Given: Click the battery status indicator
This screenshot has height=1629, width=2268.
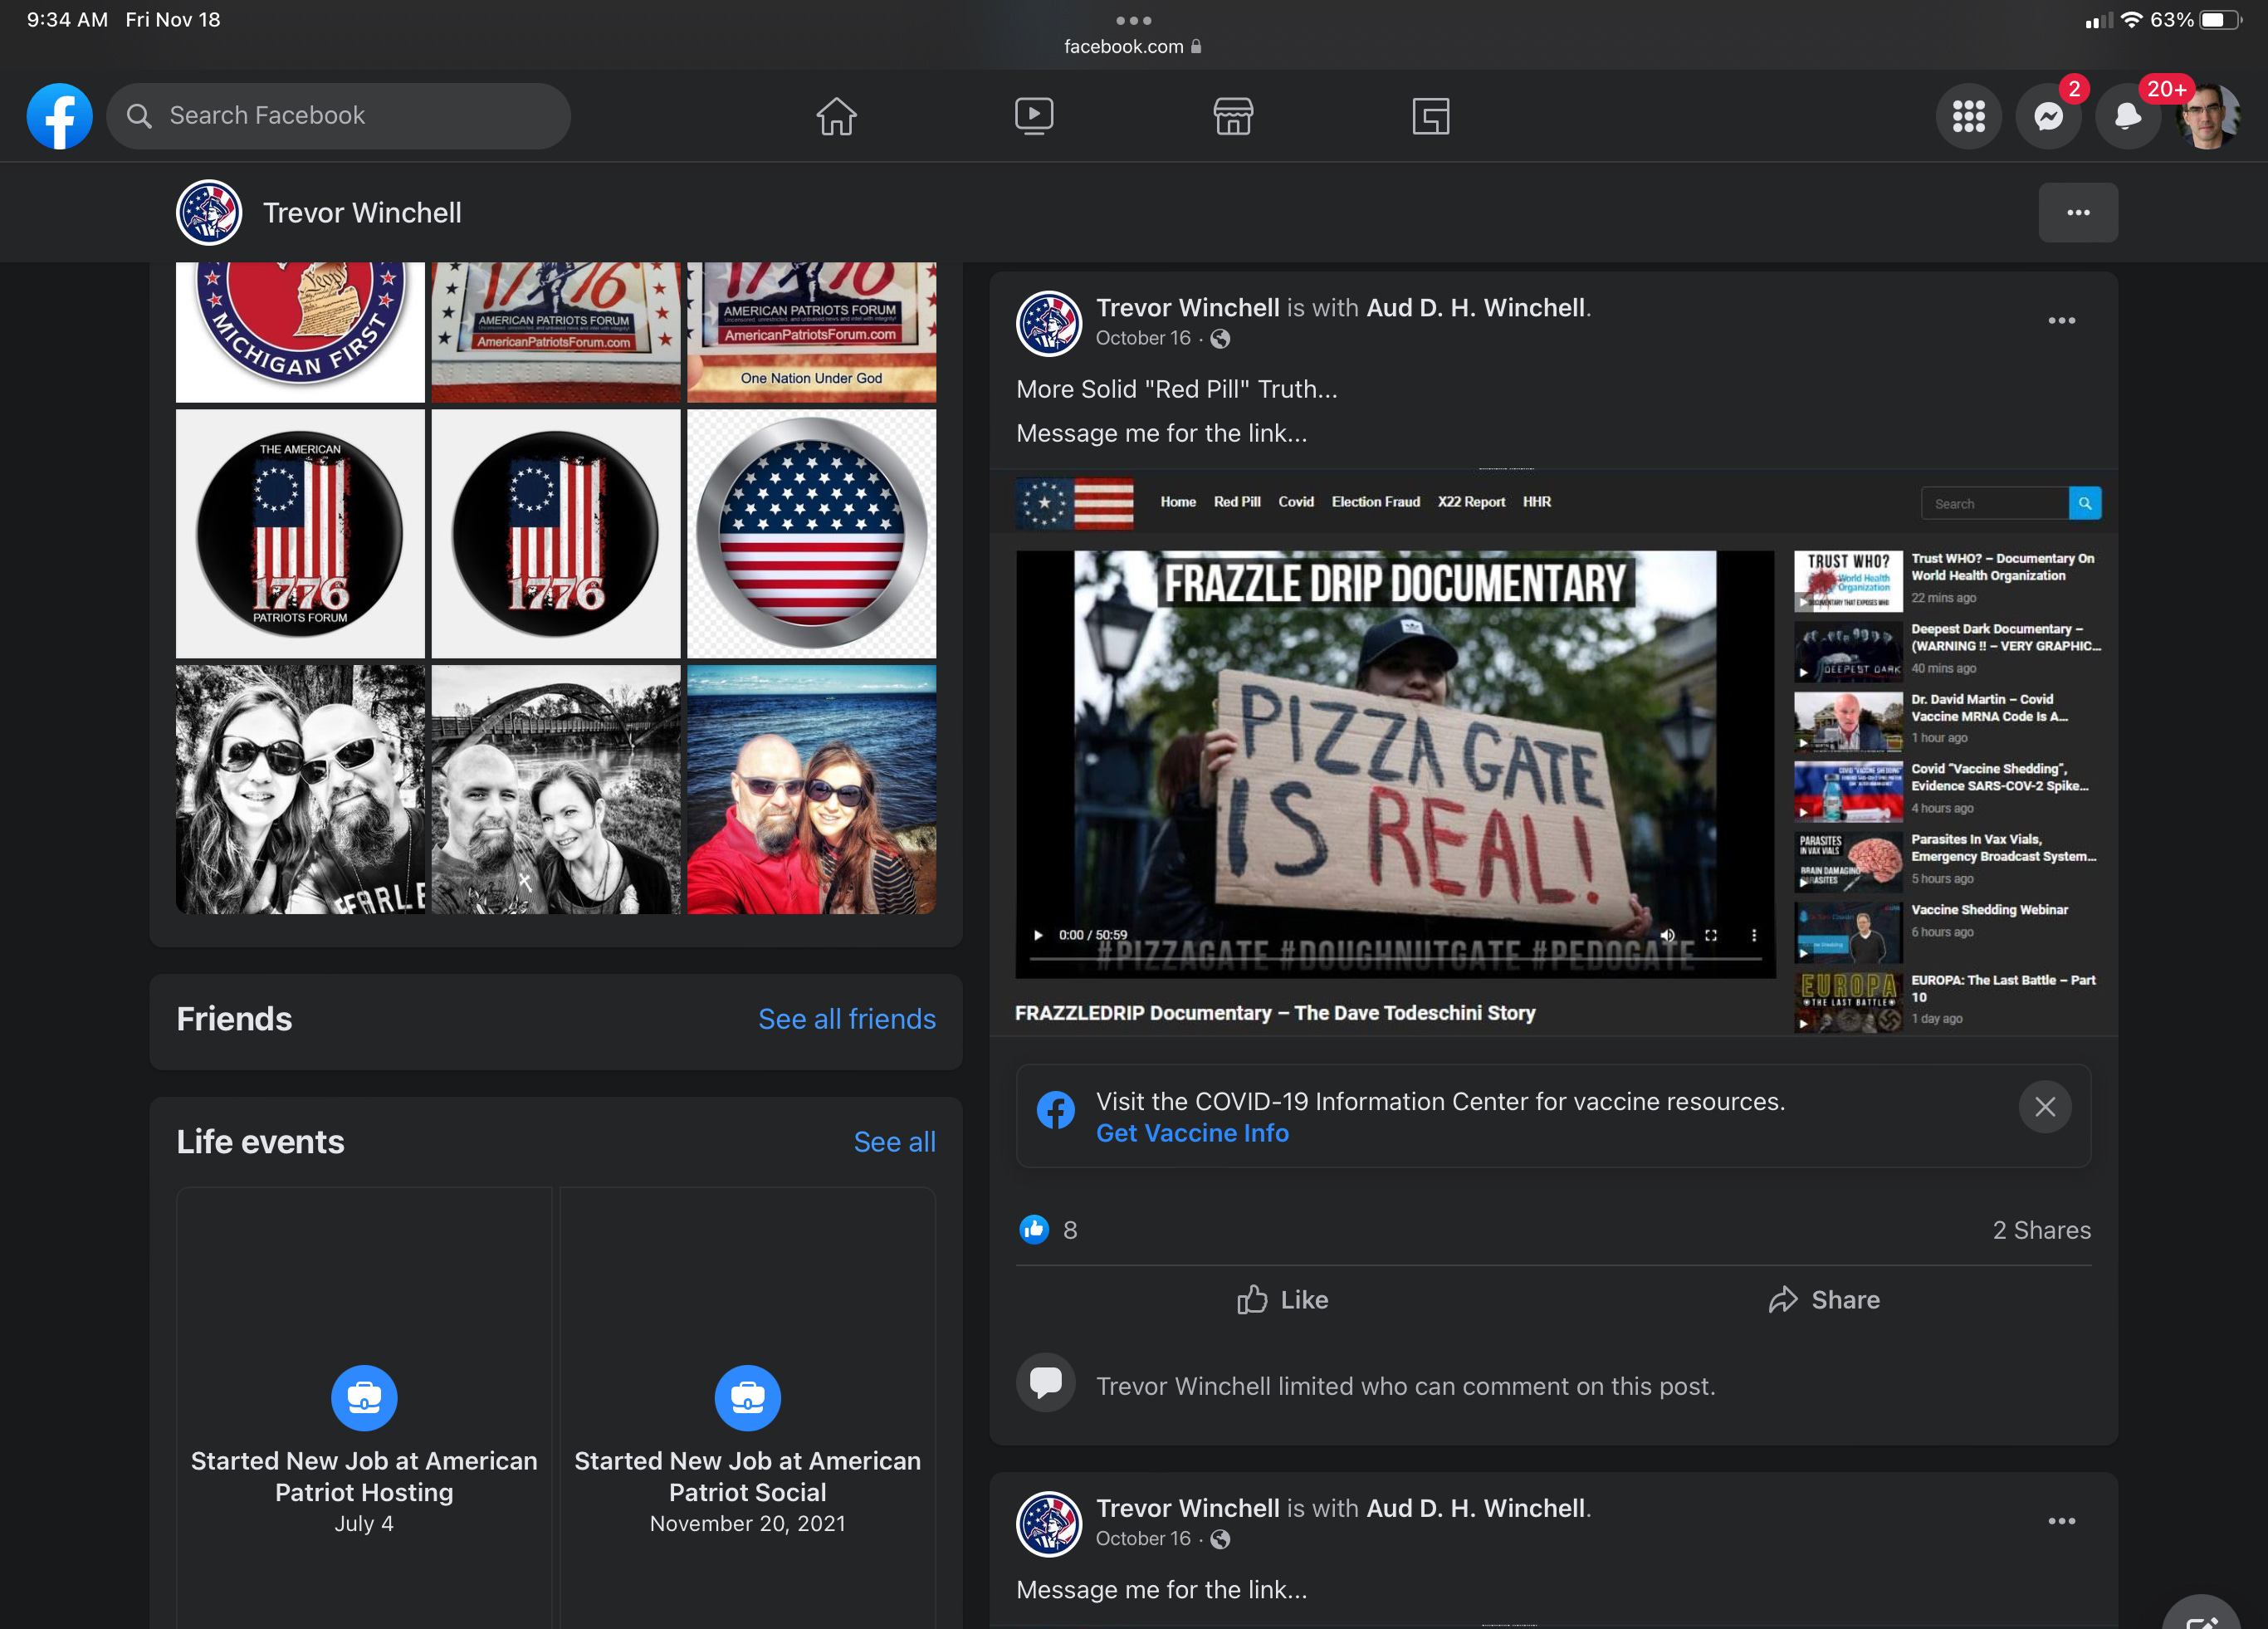Looking at the screenshot, I should pyautogui.click(x=2221, y=20).
